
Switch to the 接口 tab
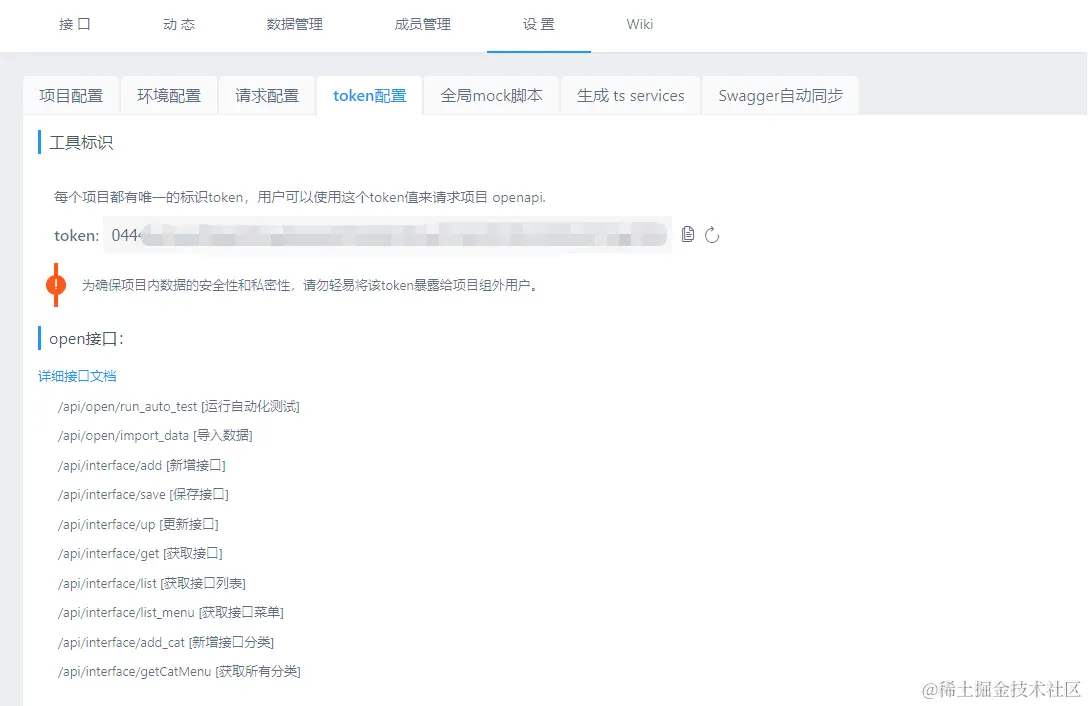coord(74,25)
